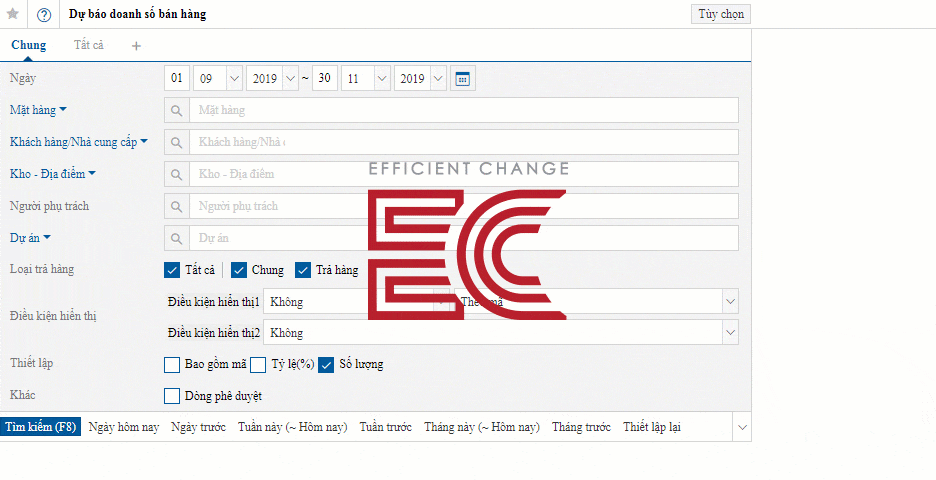This screenshot has height=480, width=936.
Task: Click the Kho - Địa điểm input field
Action: point(464,174)
